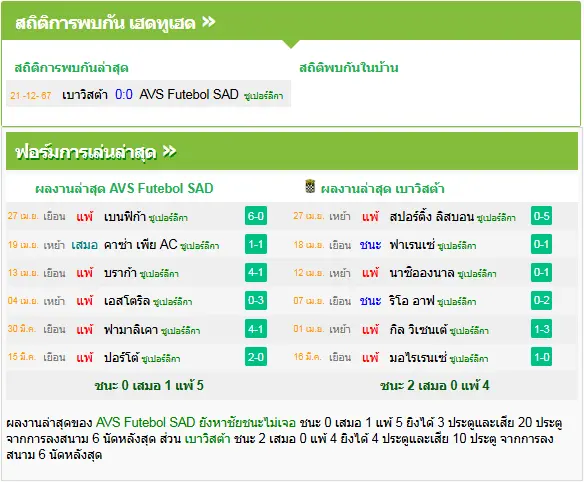This screenshot has width=584, height=482.
Task: Click the 0:0 head-to-head score
Action: pos(124,94)
